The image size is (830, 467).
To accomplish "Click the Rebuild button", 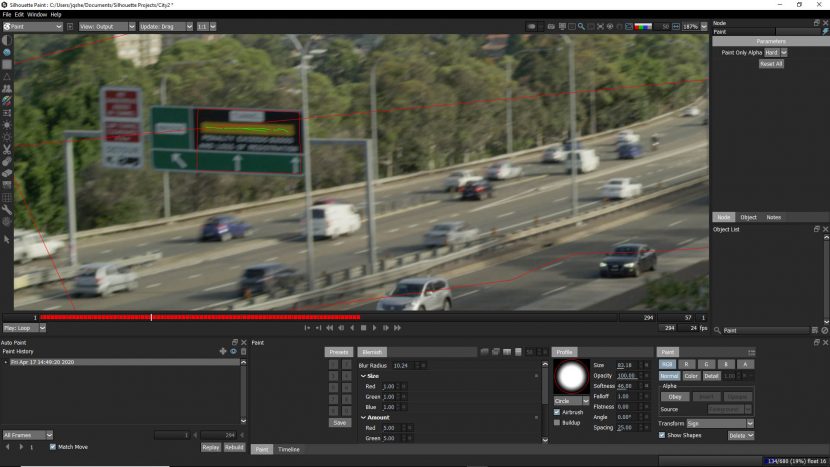I will (x=233, y=447).
